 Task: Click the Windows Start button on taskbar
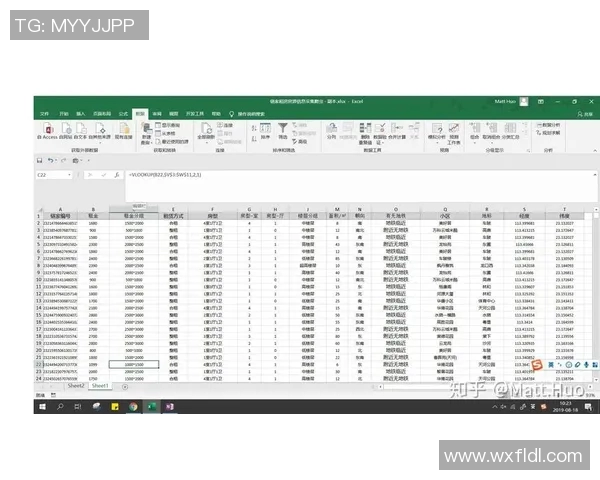[x=40, y=406]
